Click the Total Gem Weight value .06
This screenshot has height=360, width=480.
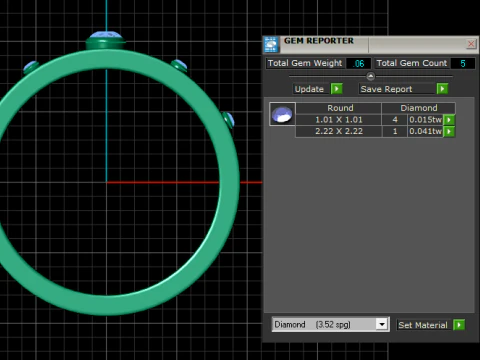tap(358, 63)
